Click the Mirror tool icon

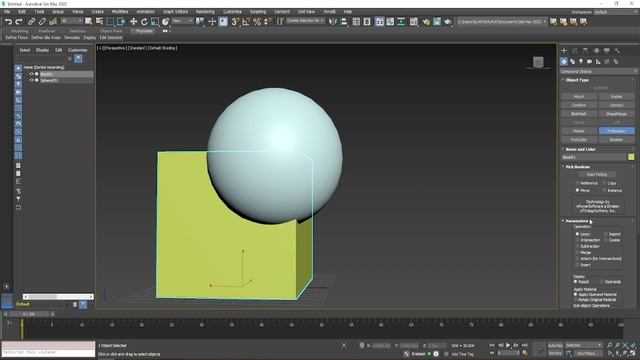coord(333,22)
